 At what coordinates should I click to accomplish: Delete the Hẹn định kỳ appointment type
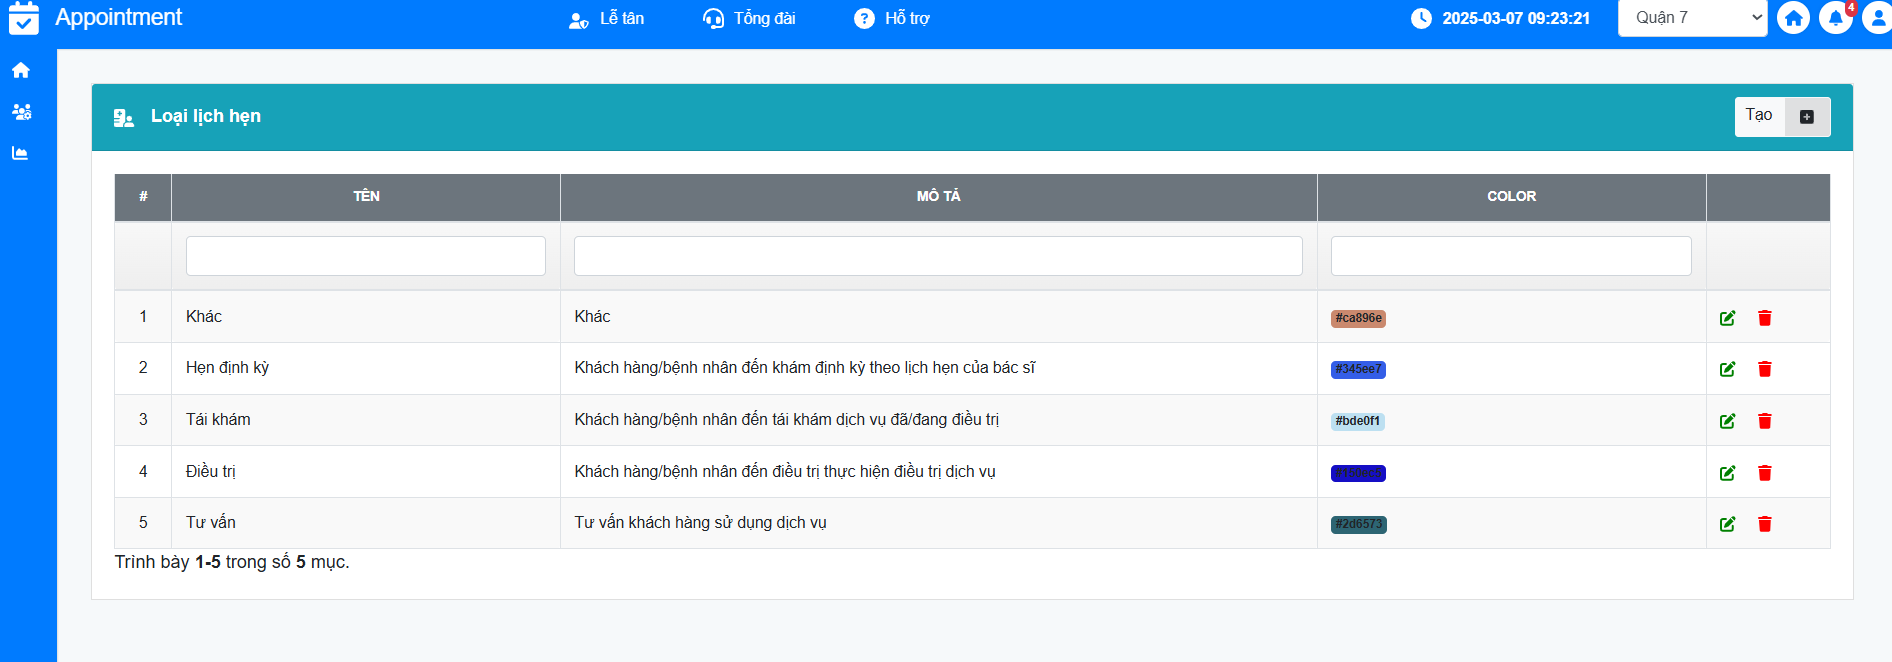tap(1764, 369)
